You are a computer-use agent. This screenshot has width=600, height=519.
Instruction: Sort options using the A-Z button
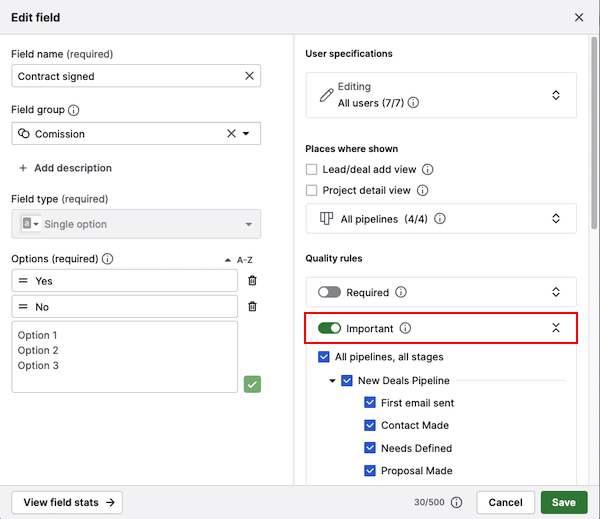238,260
